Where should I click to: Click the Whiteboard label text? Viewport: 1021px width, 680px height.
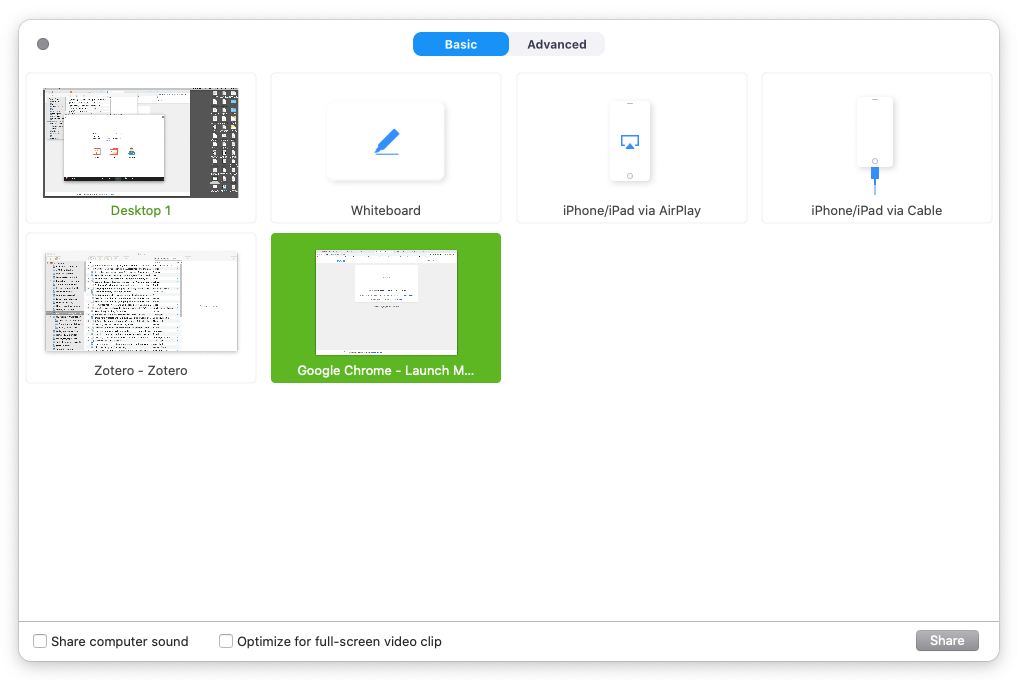pos(385,210)
